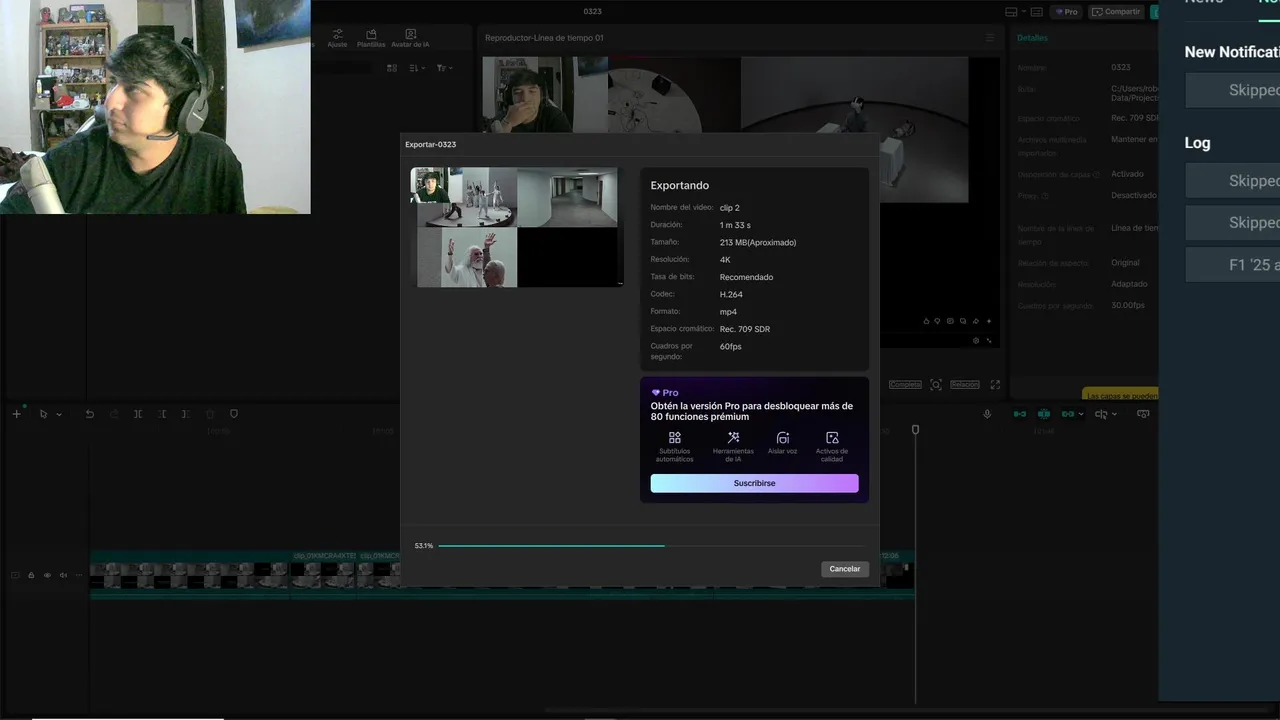
Task: Switch media panel to grid view
Action: point(392,68)
